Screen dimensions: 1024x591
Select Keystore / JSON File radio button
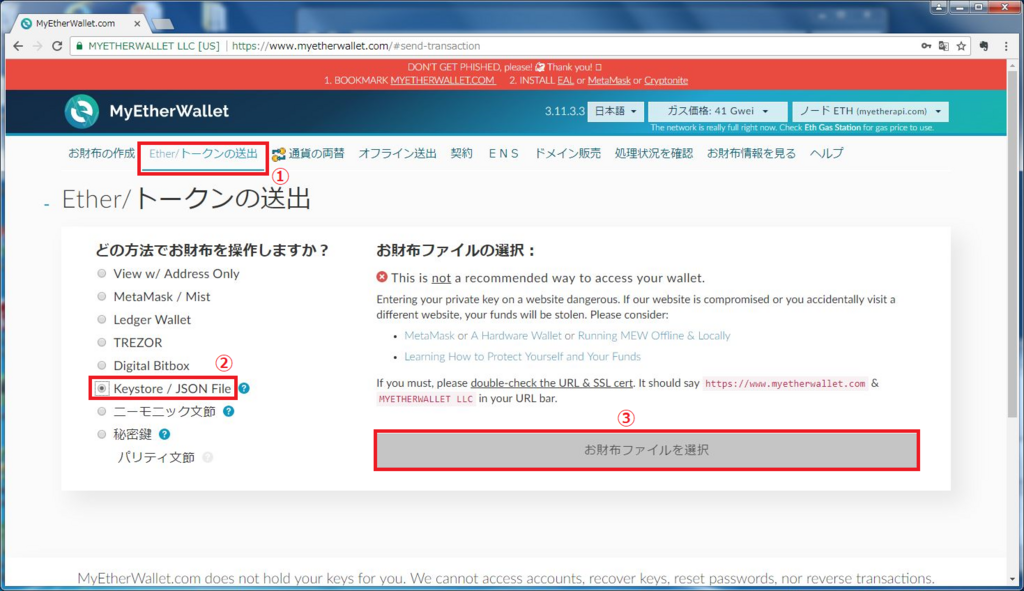click(x=102, y=389)
